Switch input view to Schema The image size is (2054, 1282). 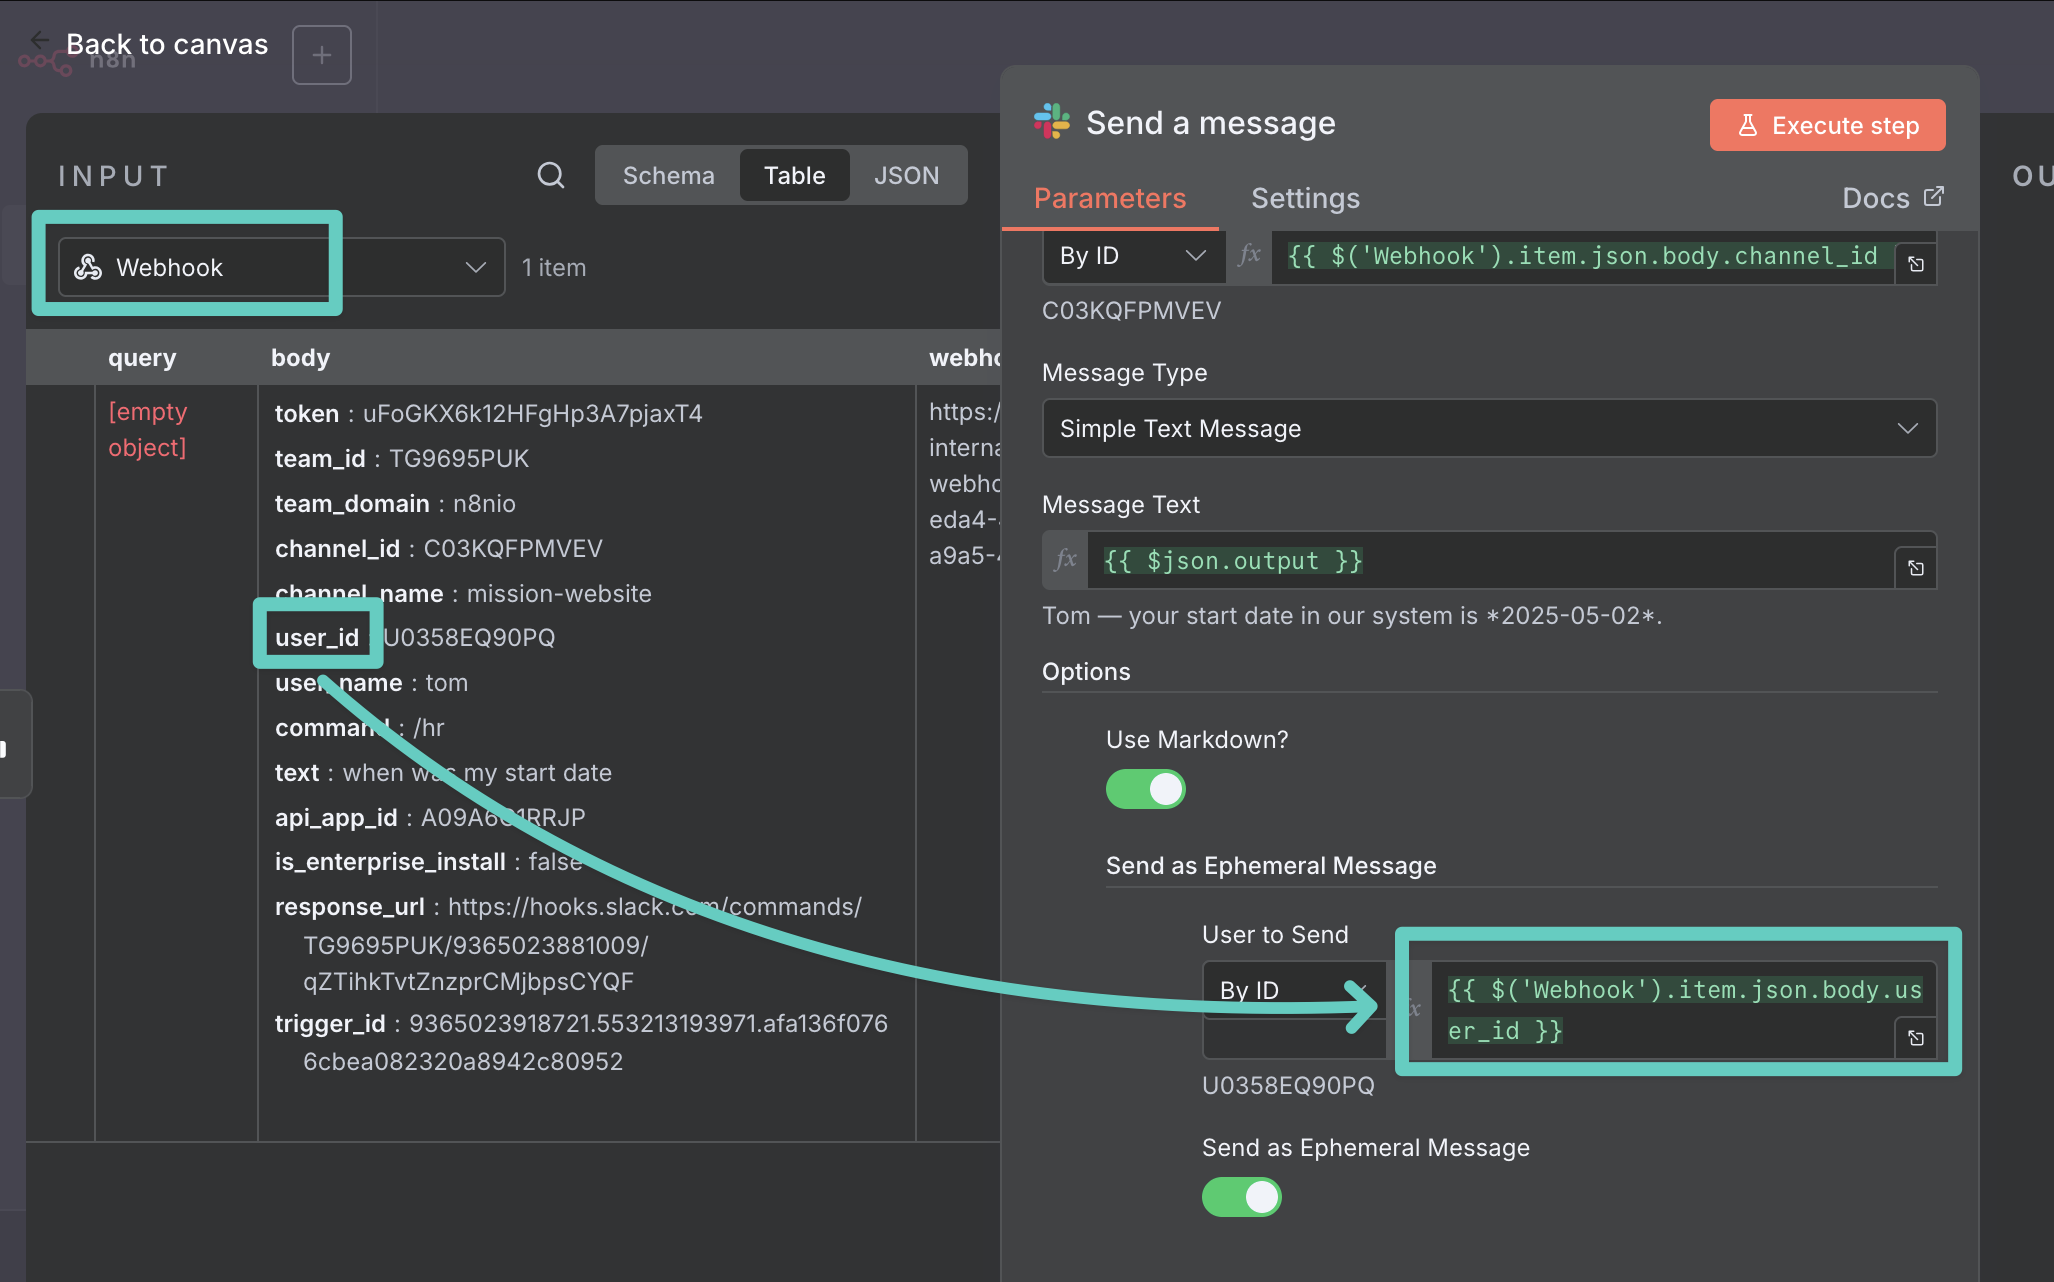[x=668, y=175]
